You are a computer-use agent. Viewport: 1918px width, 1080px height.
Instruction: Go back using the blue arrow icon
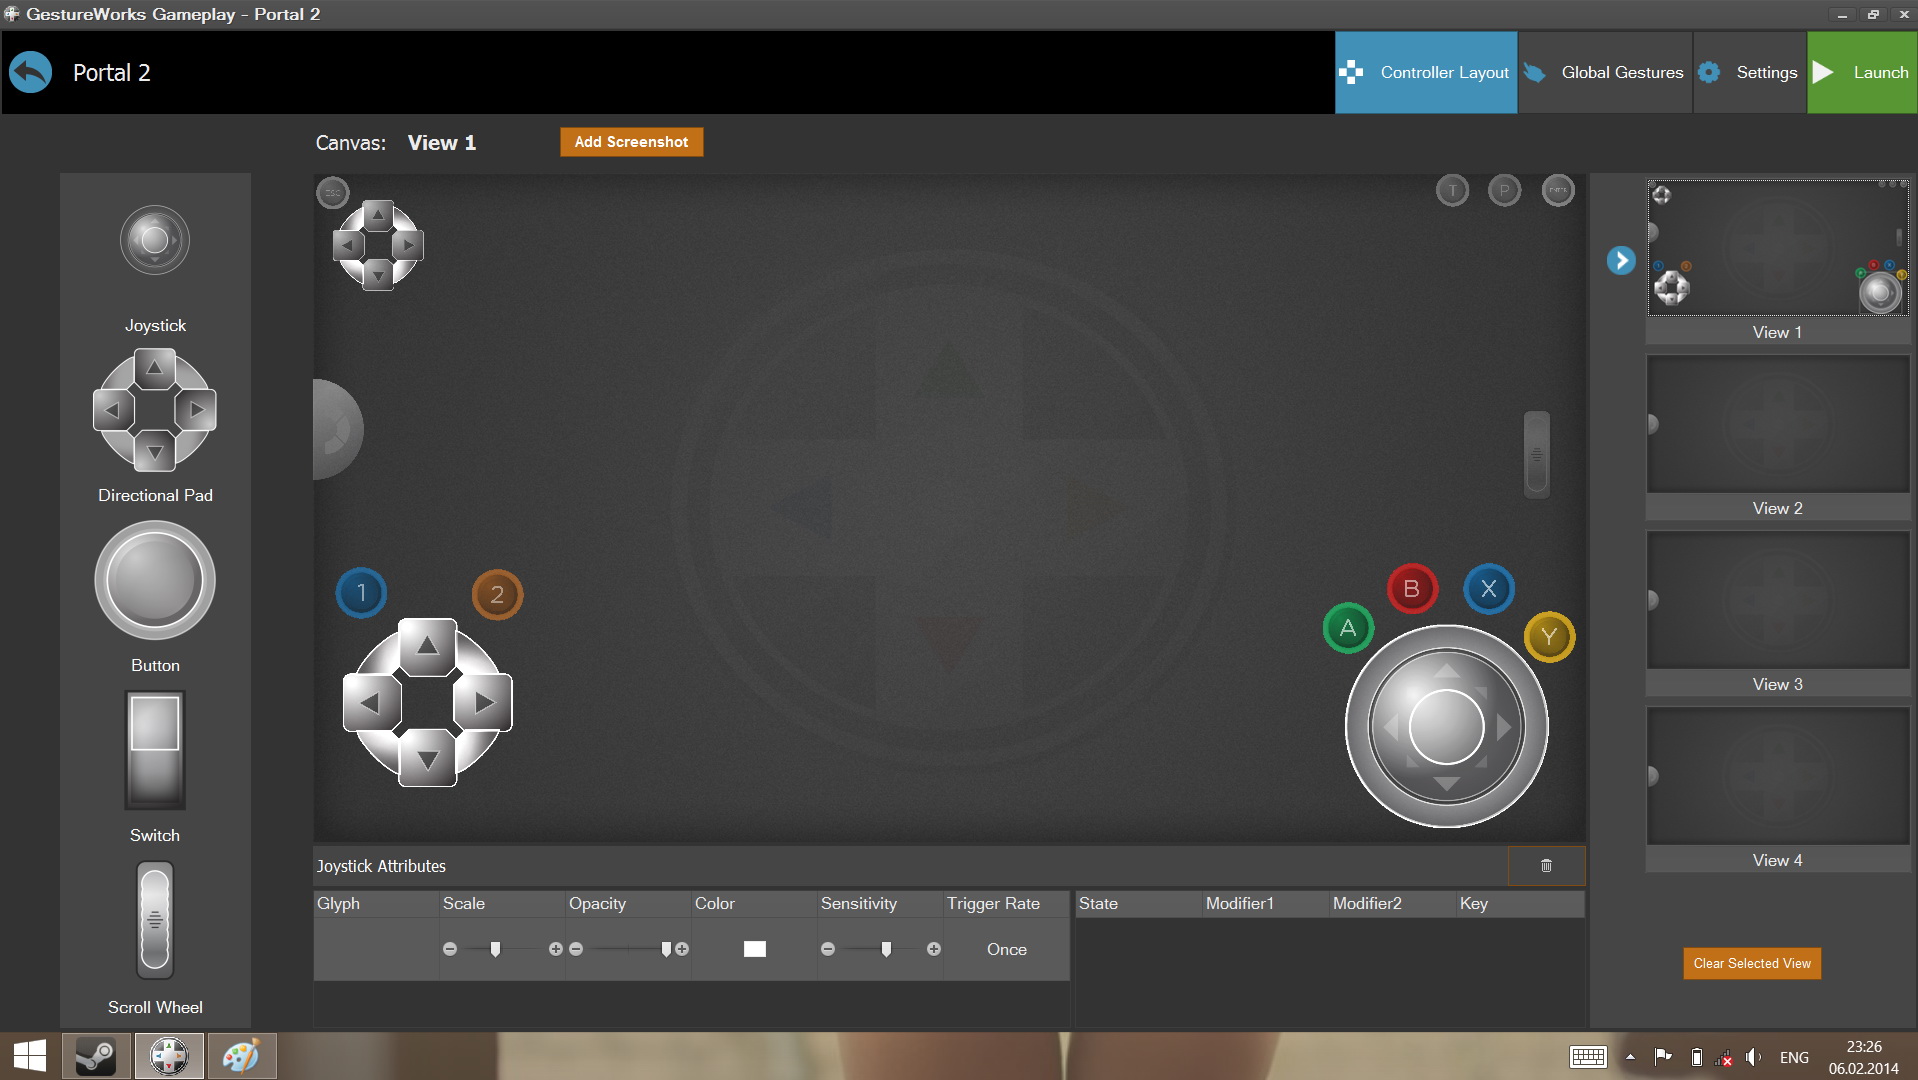coord(31,72)
